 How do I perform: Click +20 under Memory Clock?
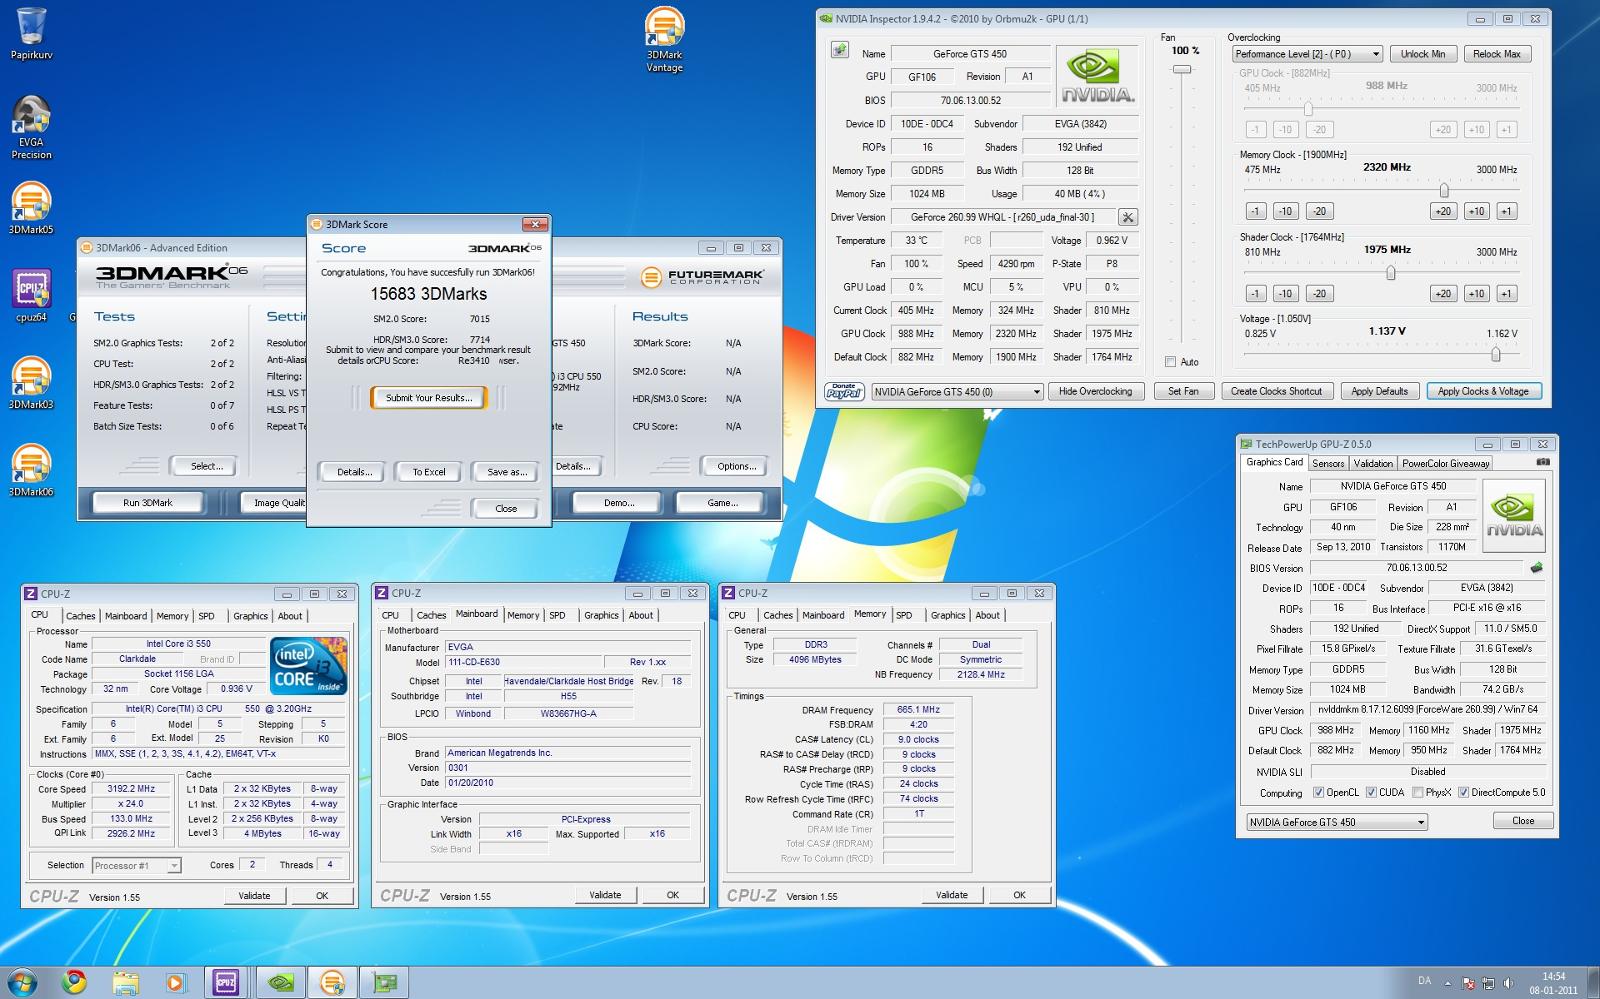pos(1443,211)
